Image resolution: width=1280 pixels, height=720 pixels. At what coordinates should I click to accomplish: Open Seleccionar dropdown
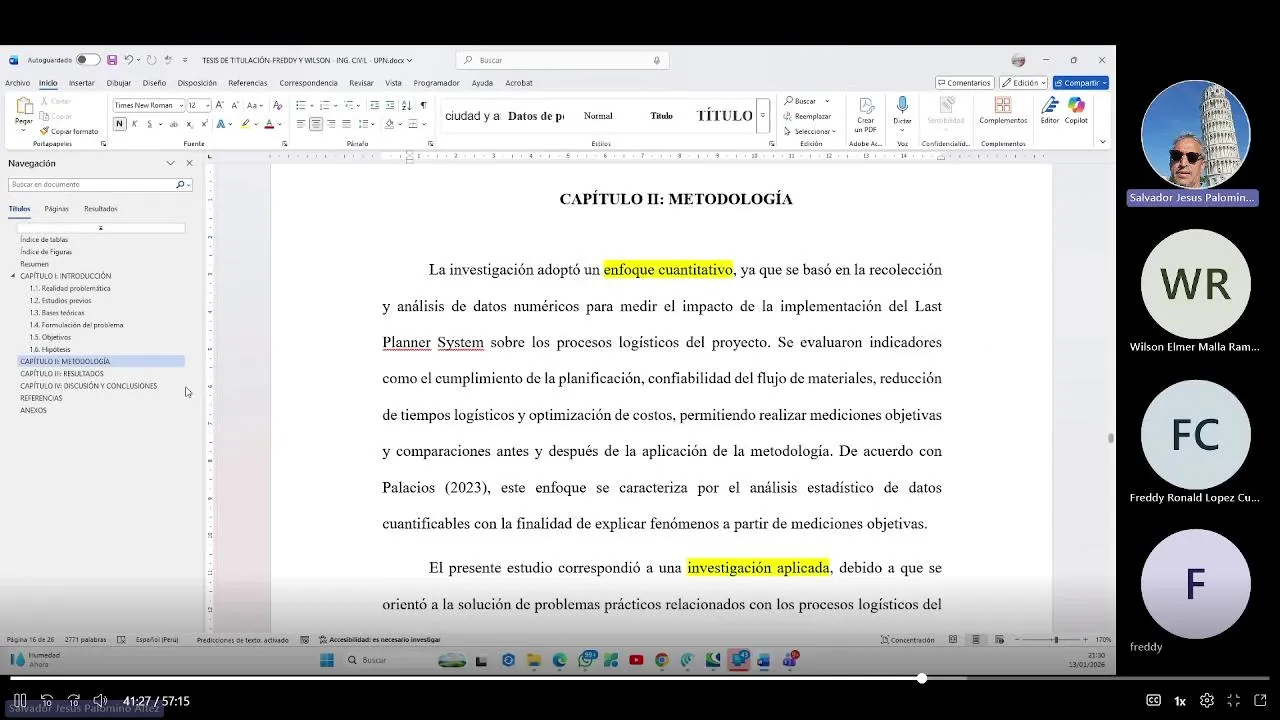tap(810, 131)
